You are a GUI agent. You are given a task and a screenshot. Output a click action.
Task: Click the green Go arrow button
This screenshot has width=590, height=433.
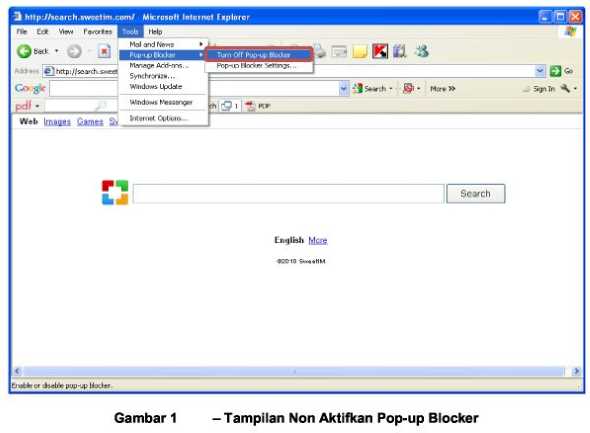(x=555, y=71)
